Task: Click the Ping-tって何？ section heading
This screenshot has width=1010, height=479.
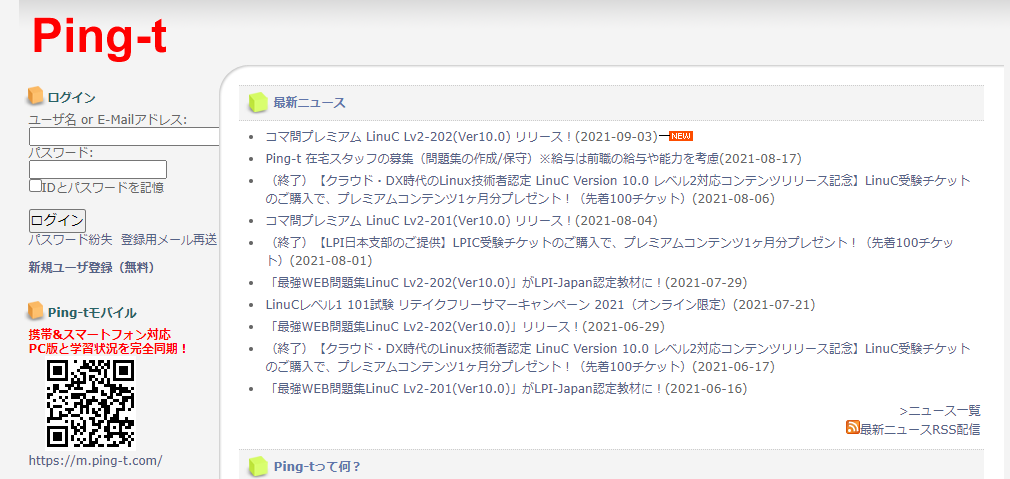Action: pyautogui.click(x=317, y=467)
